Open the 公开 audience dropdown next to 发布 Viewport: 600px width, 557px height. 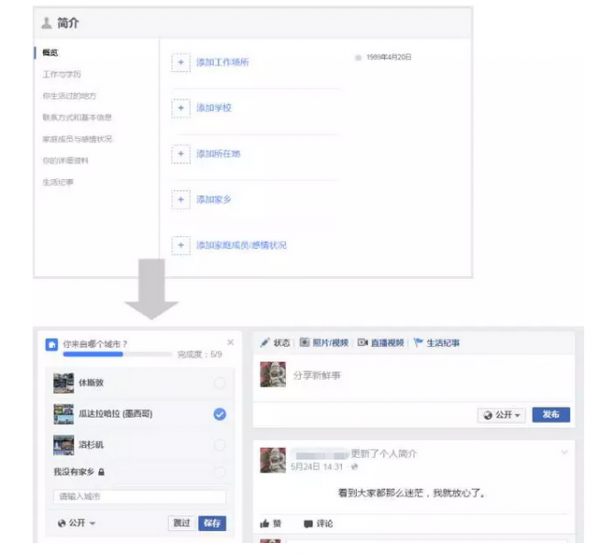[x=502, y=415]
